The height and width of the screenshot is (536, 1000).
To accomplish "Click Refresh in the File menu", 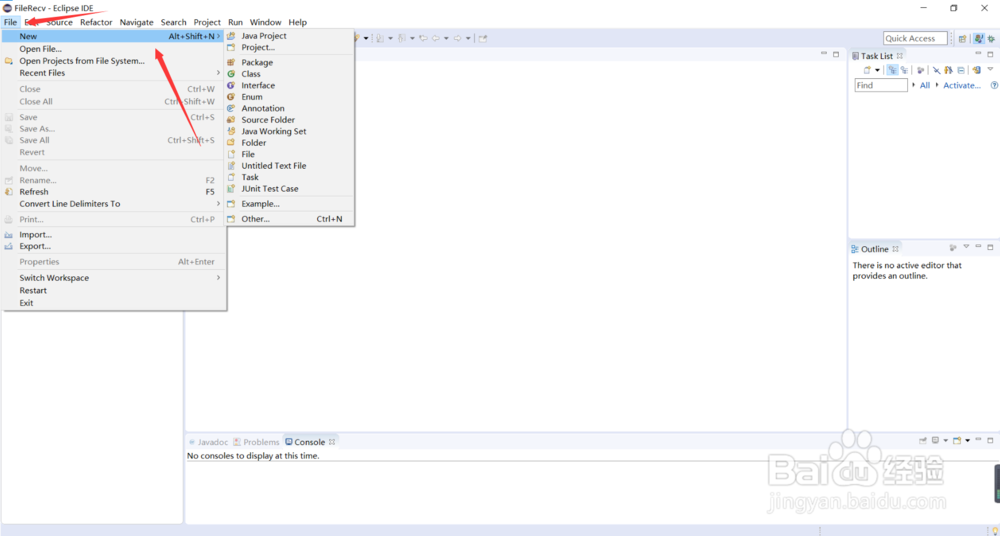I will point(114,192).
